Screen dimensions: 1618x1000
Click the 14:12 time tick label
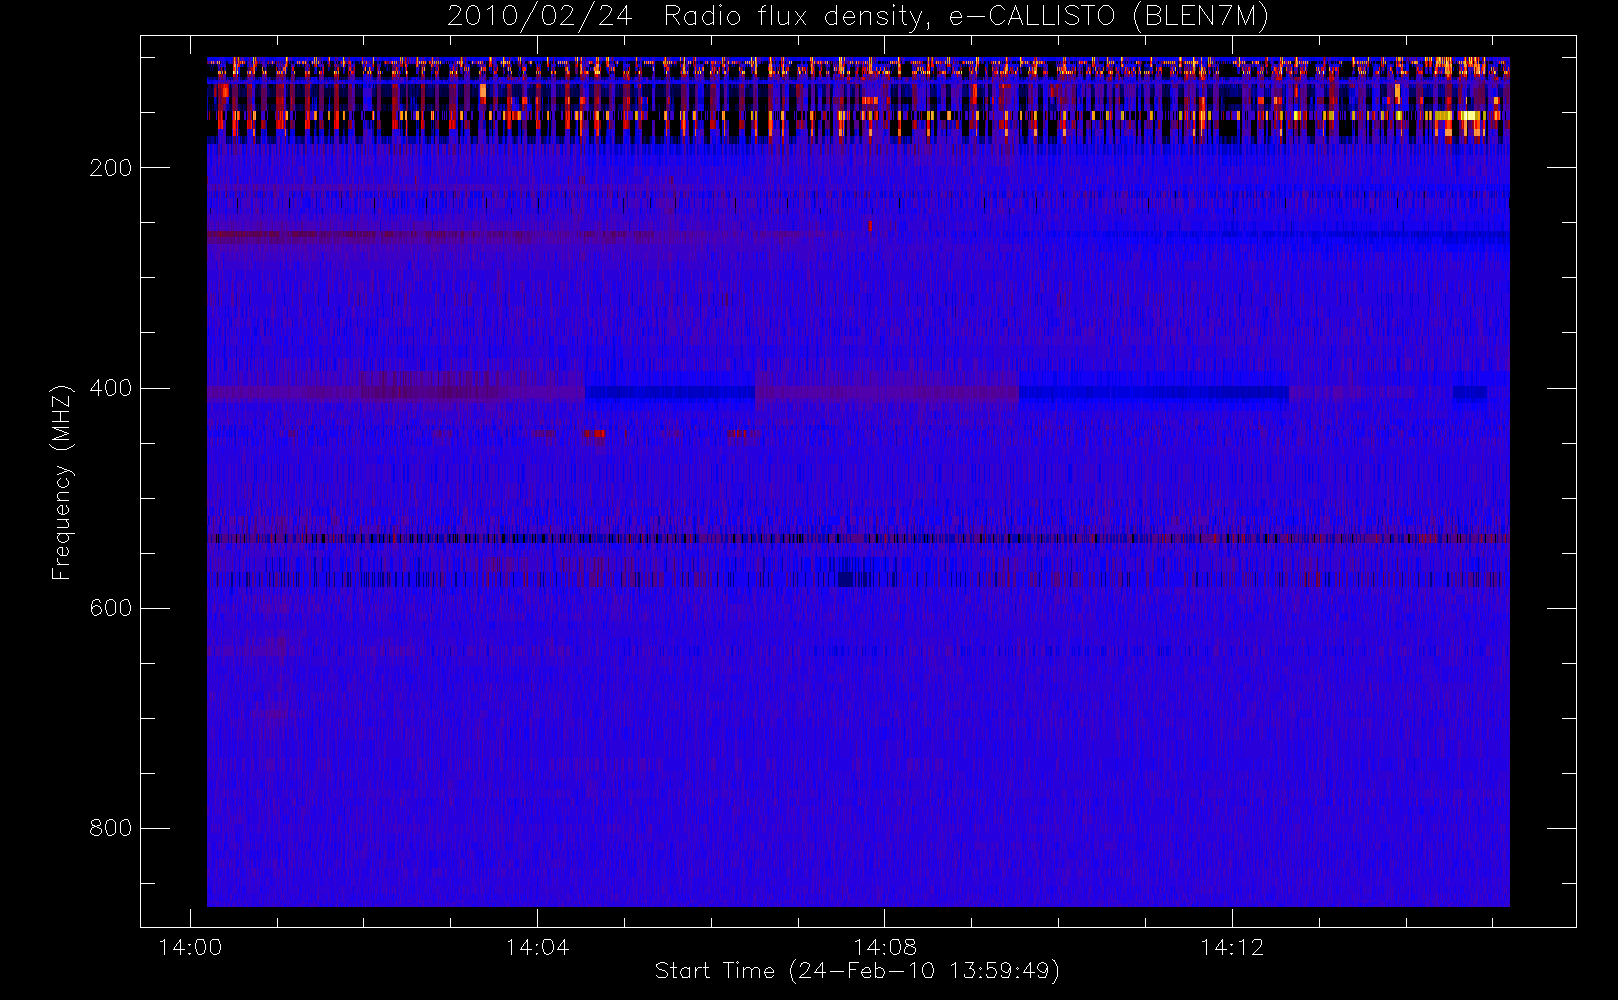[1232, 947]
